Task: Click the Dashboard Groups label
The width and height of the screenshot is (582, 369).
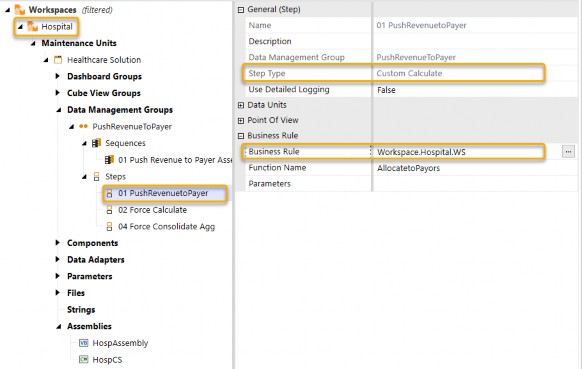Action: [104, 76]
